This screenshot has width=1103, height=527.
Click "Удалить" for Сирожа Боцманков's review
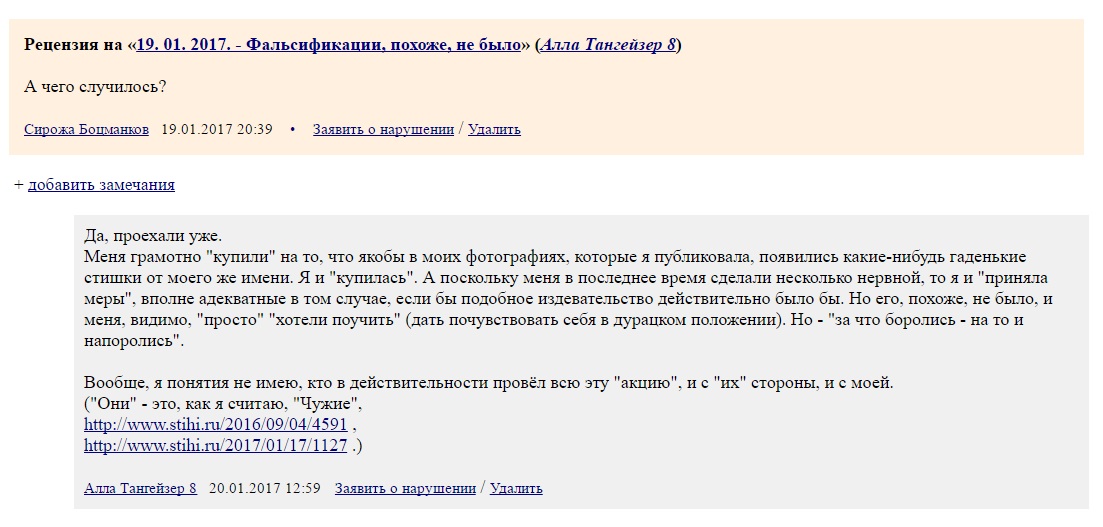pyautogui.click(x=494, y=130)
